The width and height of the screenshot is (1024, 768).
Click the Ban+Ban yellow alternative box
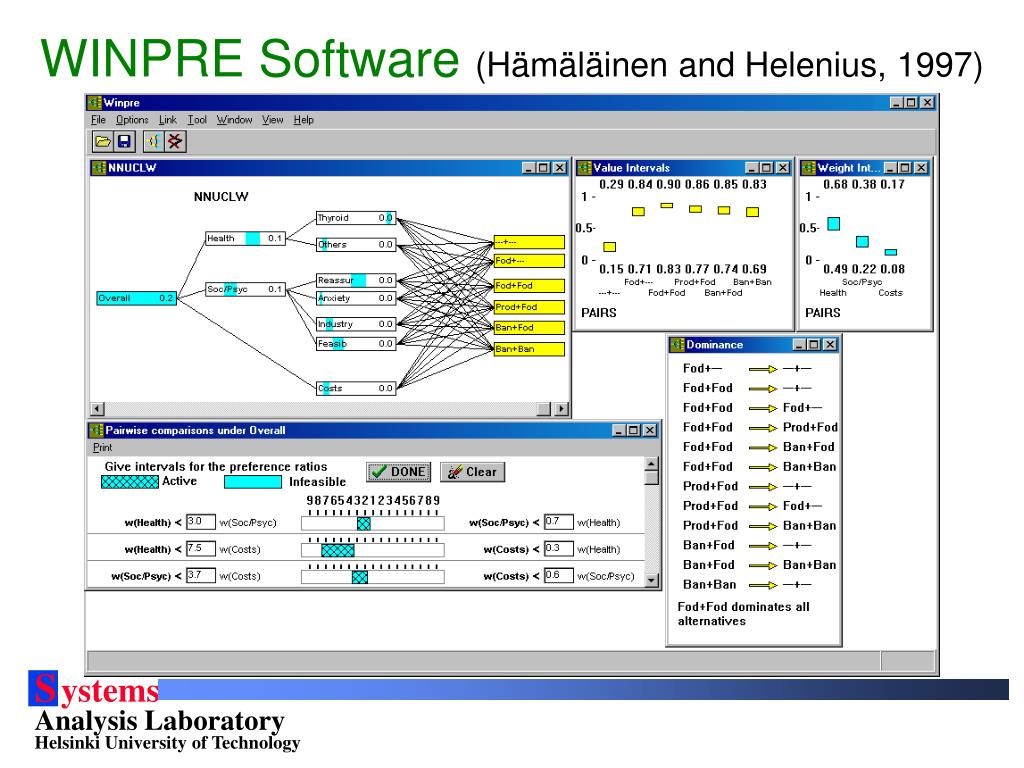[529, 349]
